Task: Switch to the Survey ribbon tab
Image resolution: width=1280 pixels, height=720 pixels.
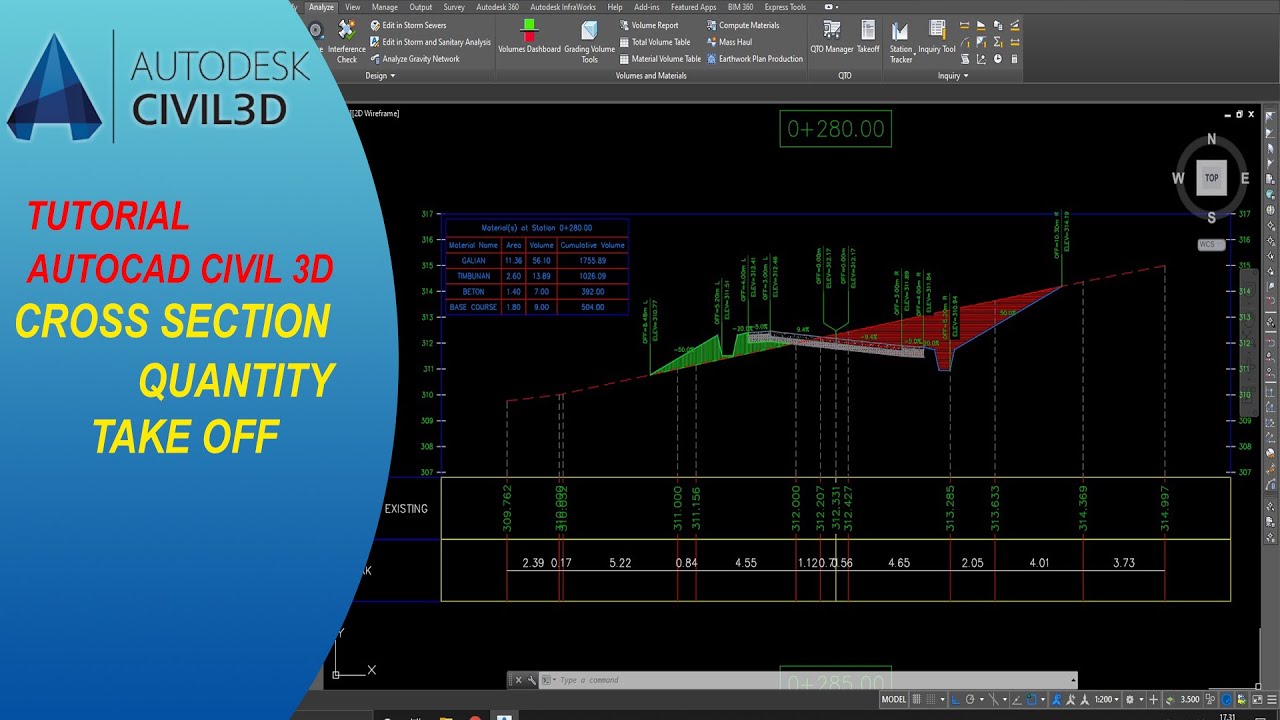Action: pyautogui.click(x=454, y=7)
